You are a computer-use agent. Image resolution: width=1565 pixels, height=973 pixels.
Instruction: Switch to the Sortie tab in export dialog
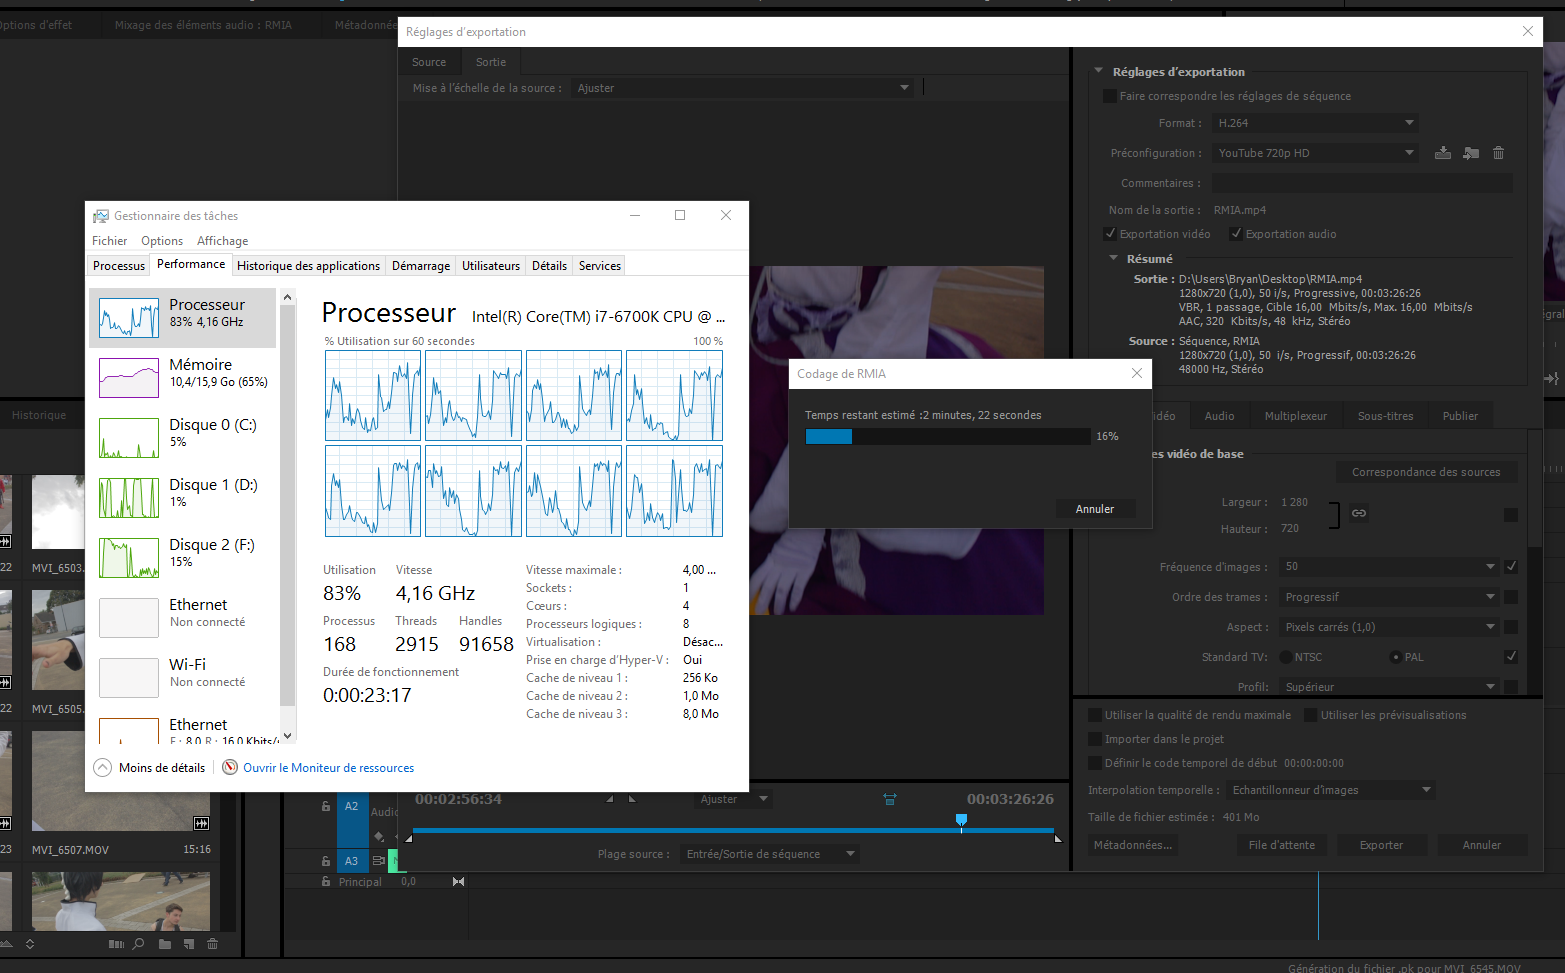(491, 62)
